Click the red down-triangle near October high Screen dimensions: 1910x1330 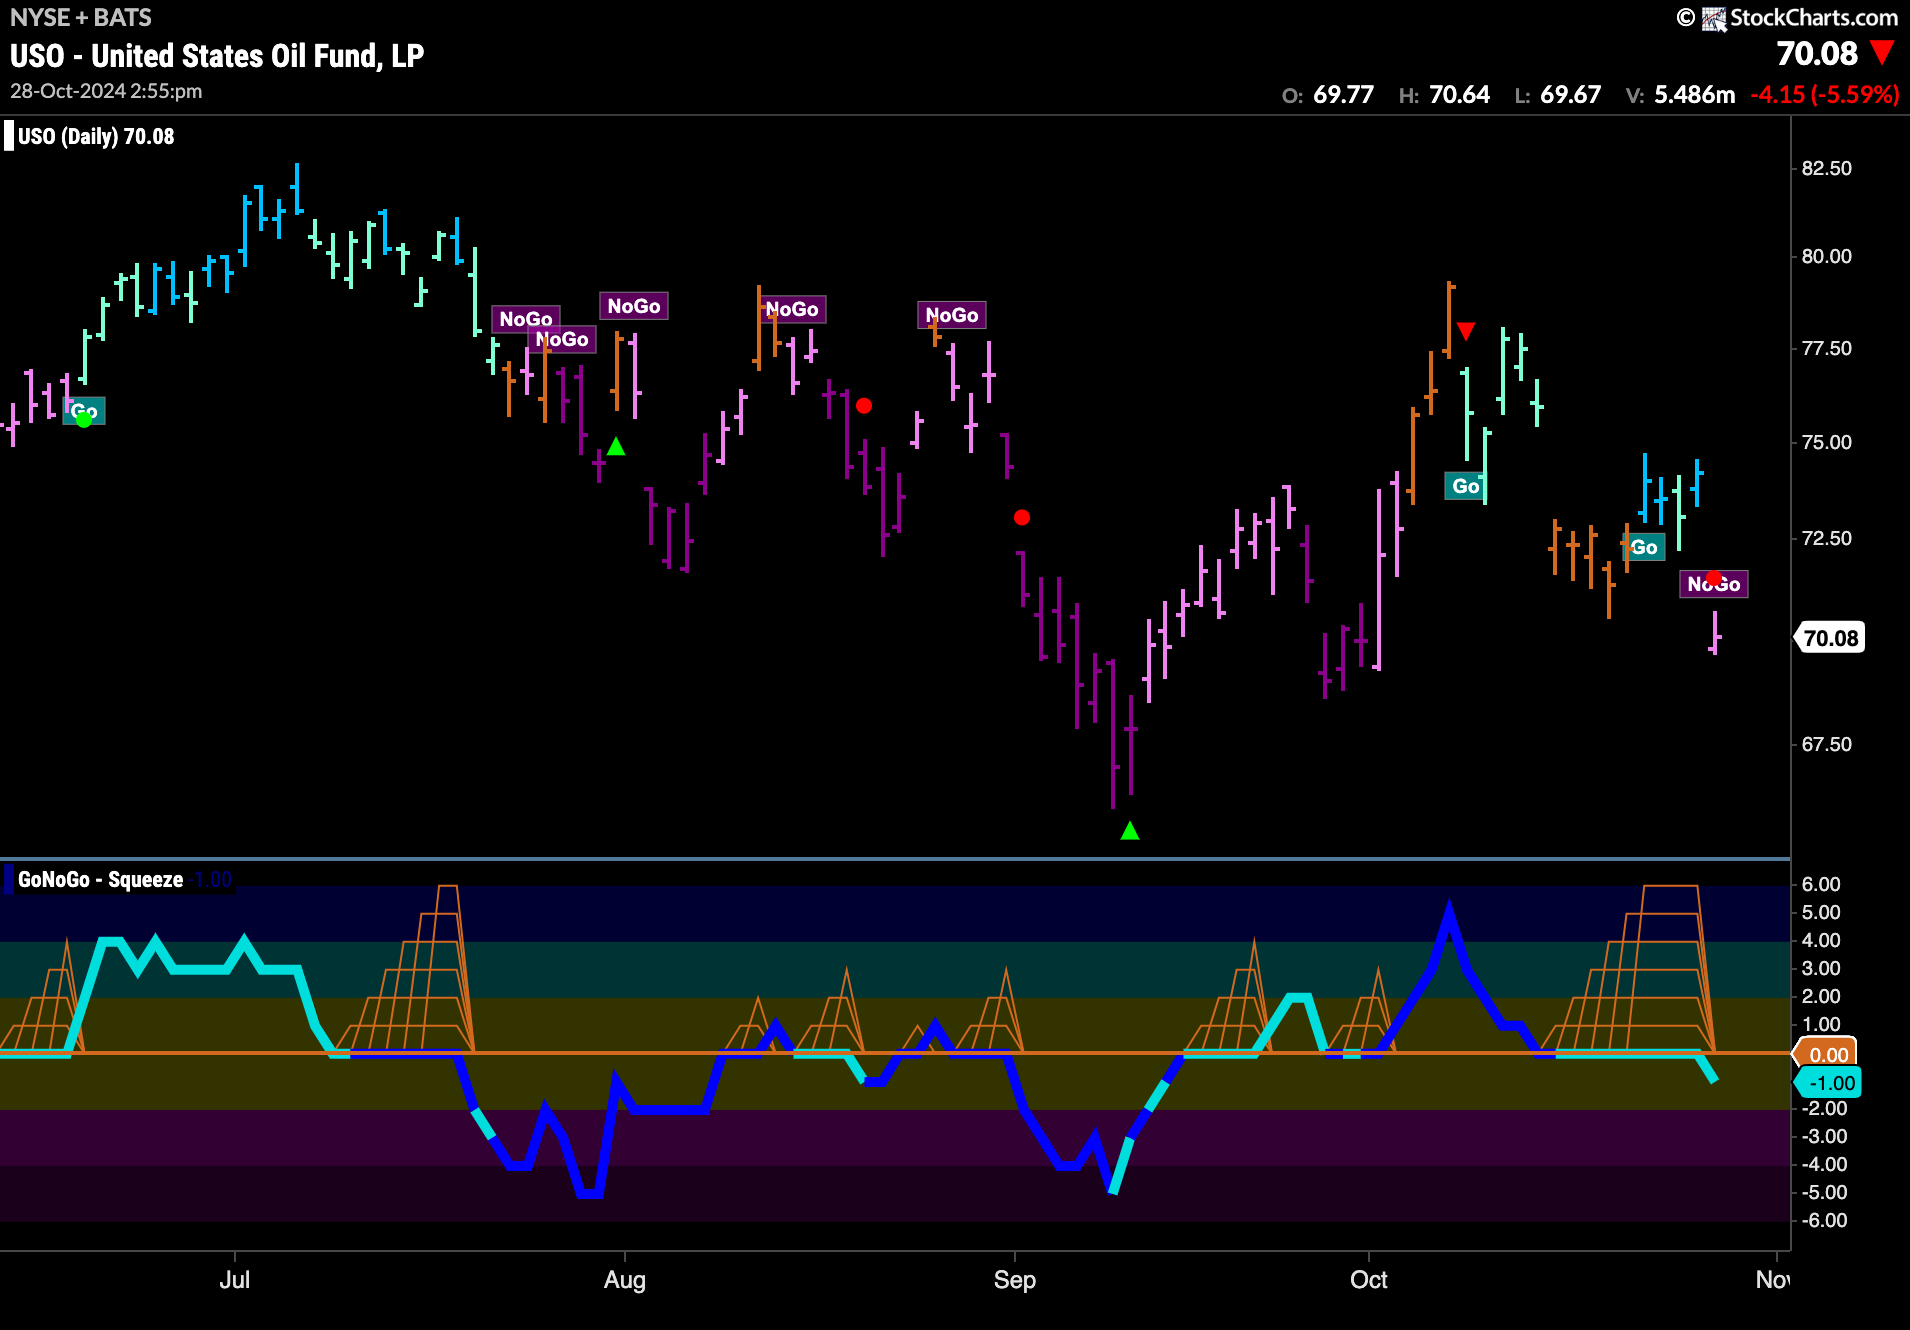1466,331
